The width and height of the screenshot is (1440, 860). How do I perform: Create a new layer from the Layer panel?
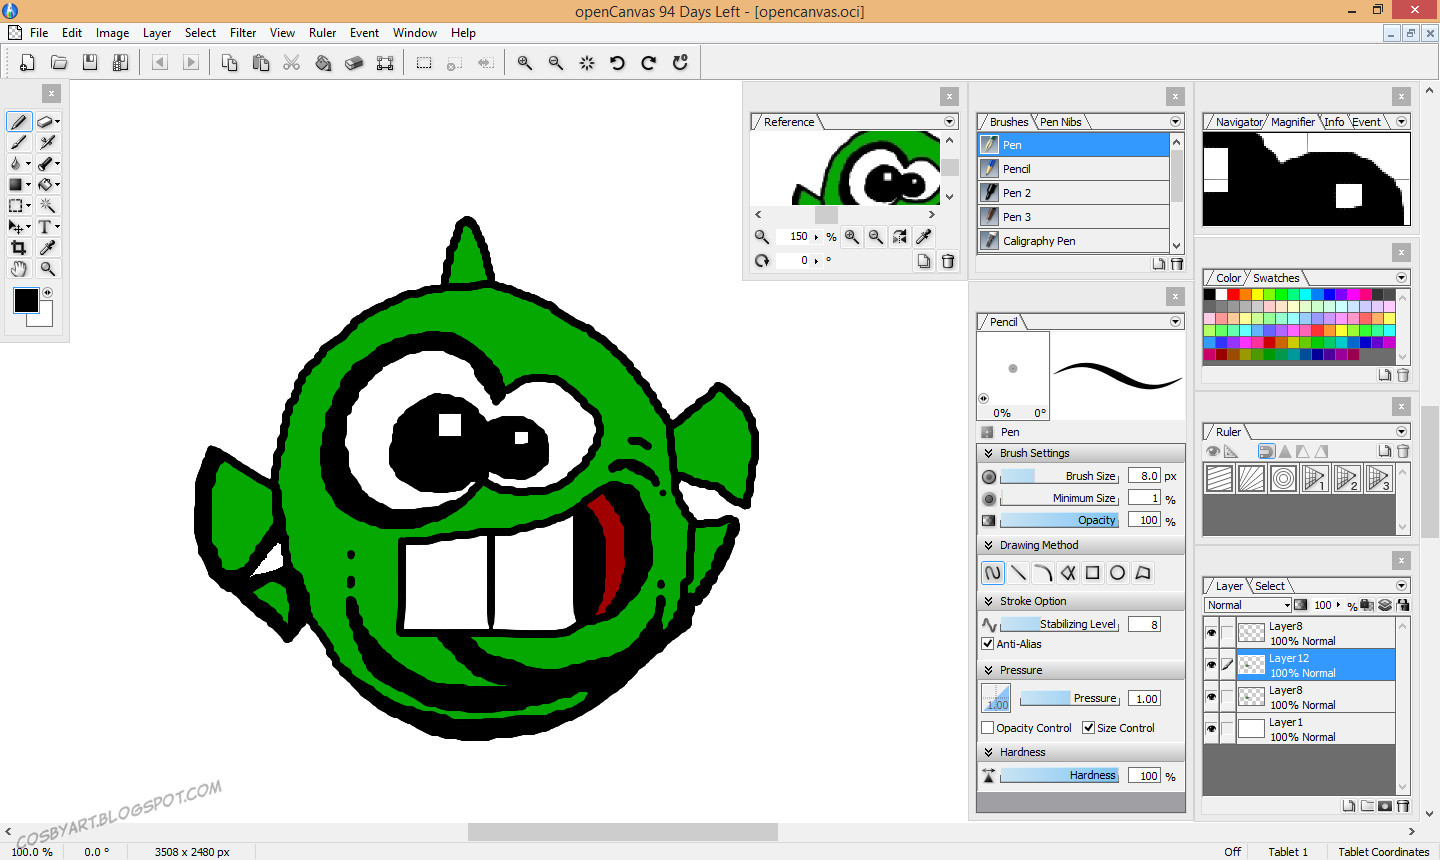tap(1349, 805)
